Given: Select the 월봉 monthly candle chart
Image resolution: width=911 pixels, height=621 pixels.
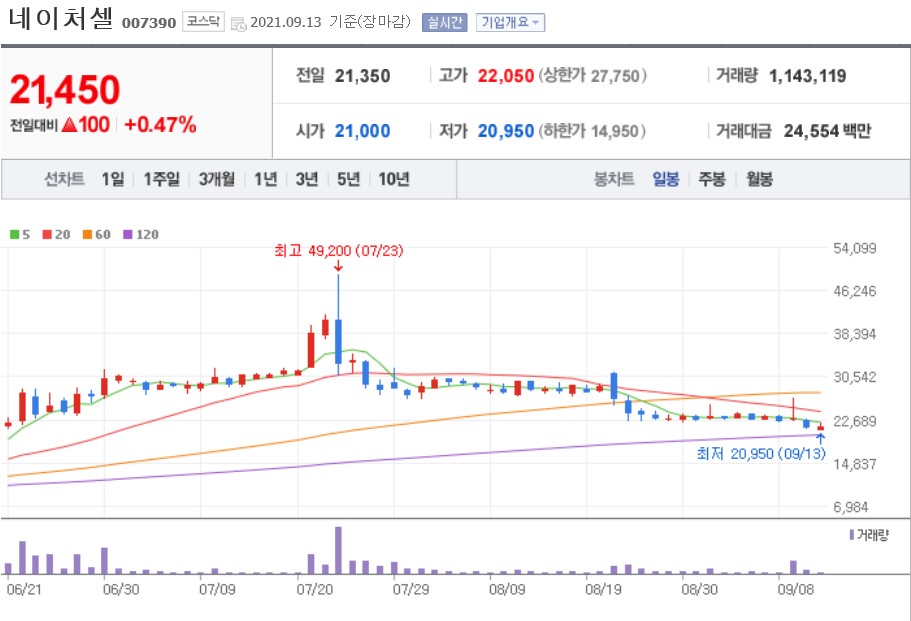Looking at the screenshot, I should click(759, 179).
